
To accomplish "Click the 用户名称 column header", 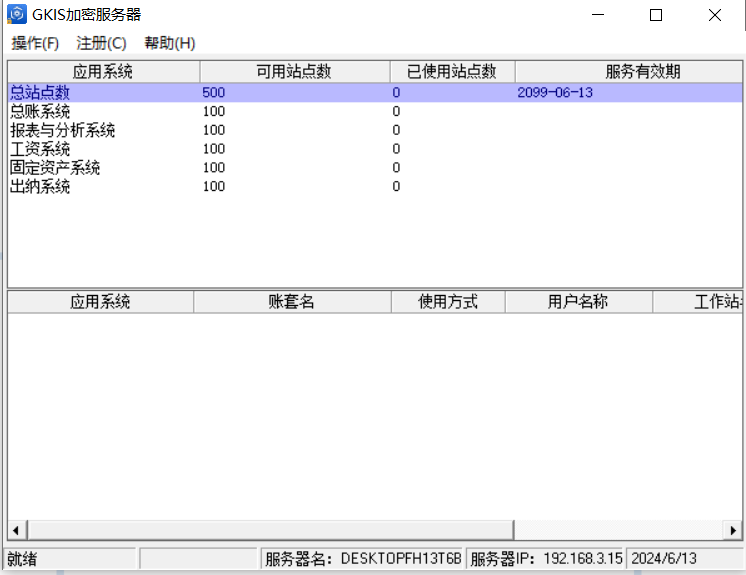I will tap(578, 302).
